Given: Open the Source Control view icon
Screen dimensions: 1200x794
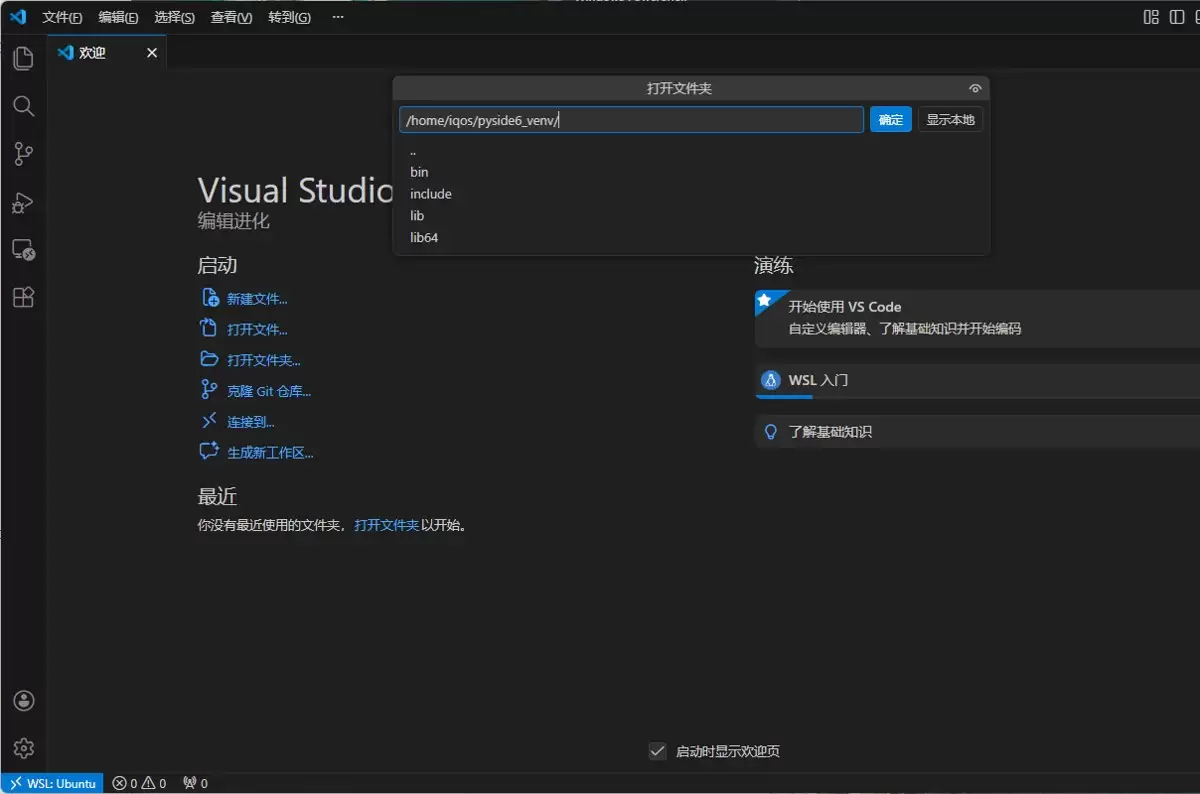Looking at the screenshot, I should pyautogui.click(x=23, y=154).
